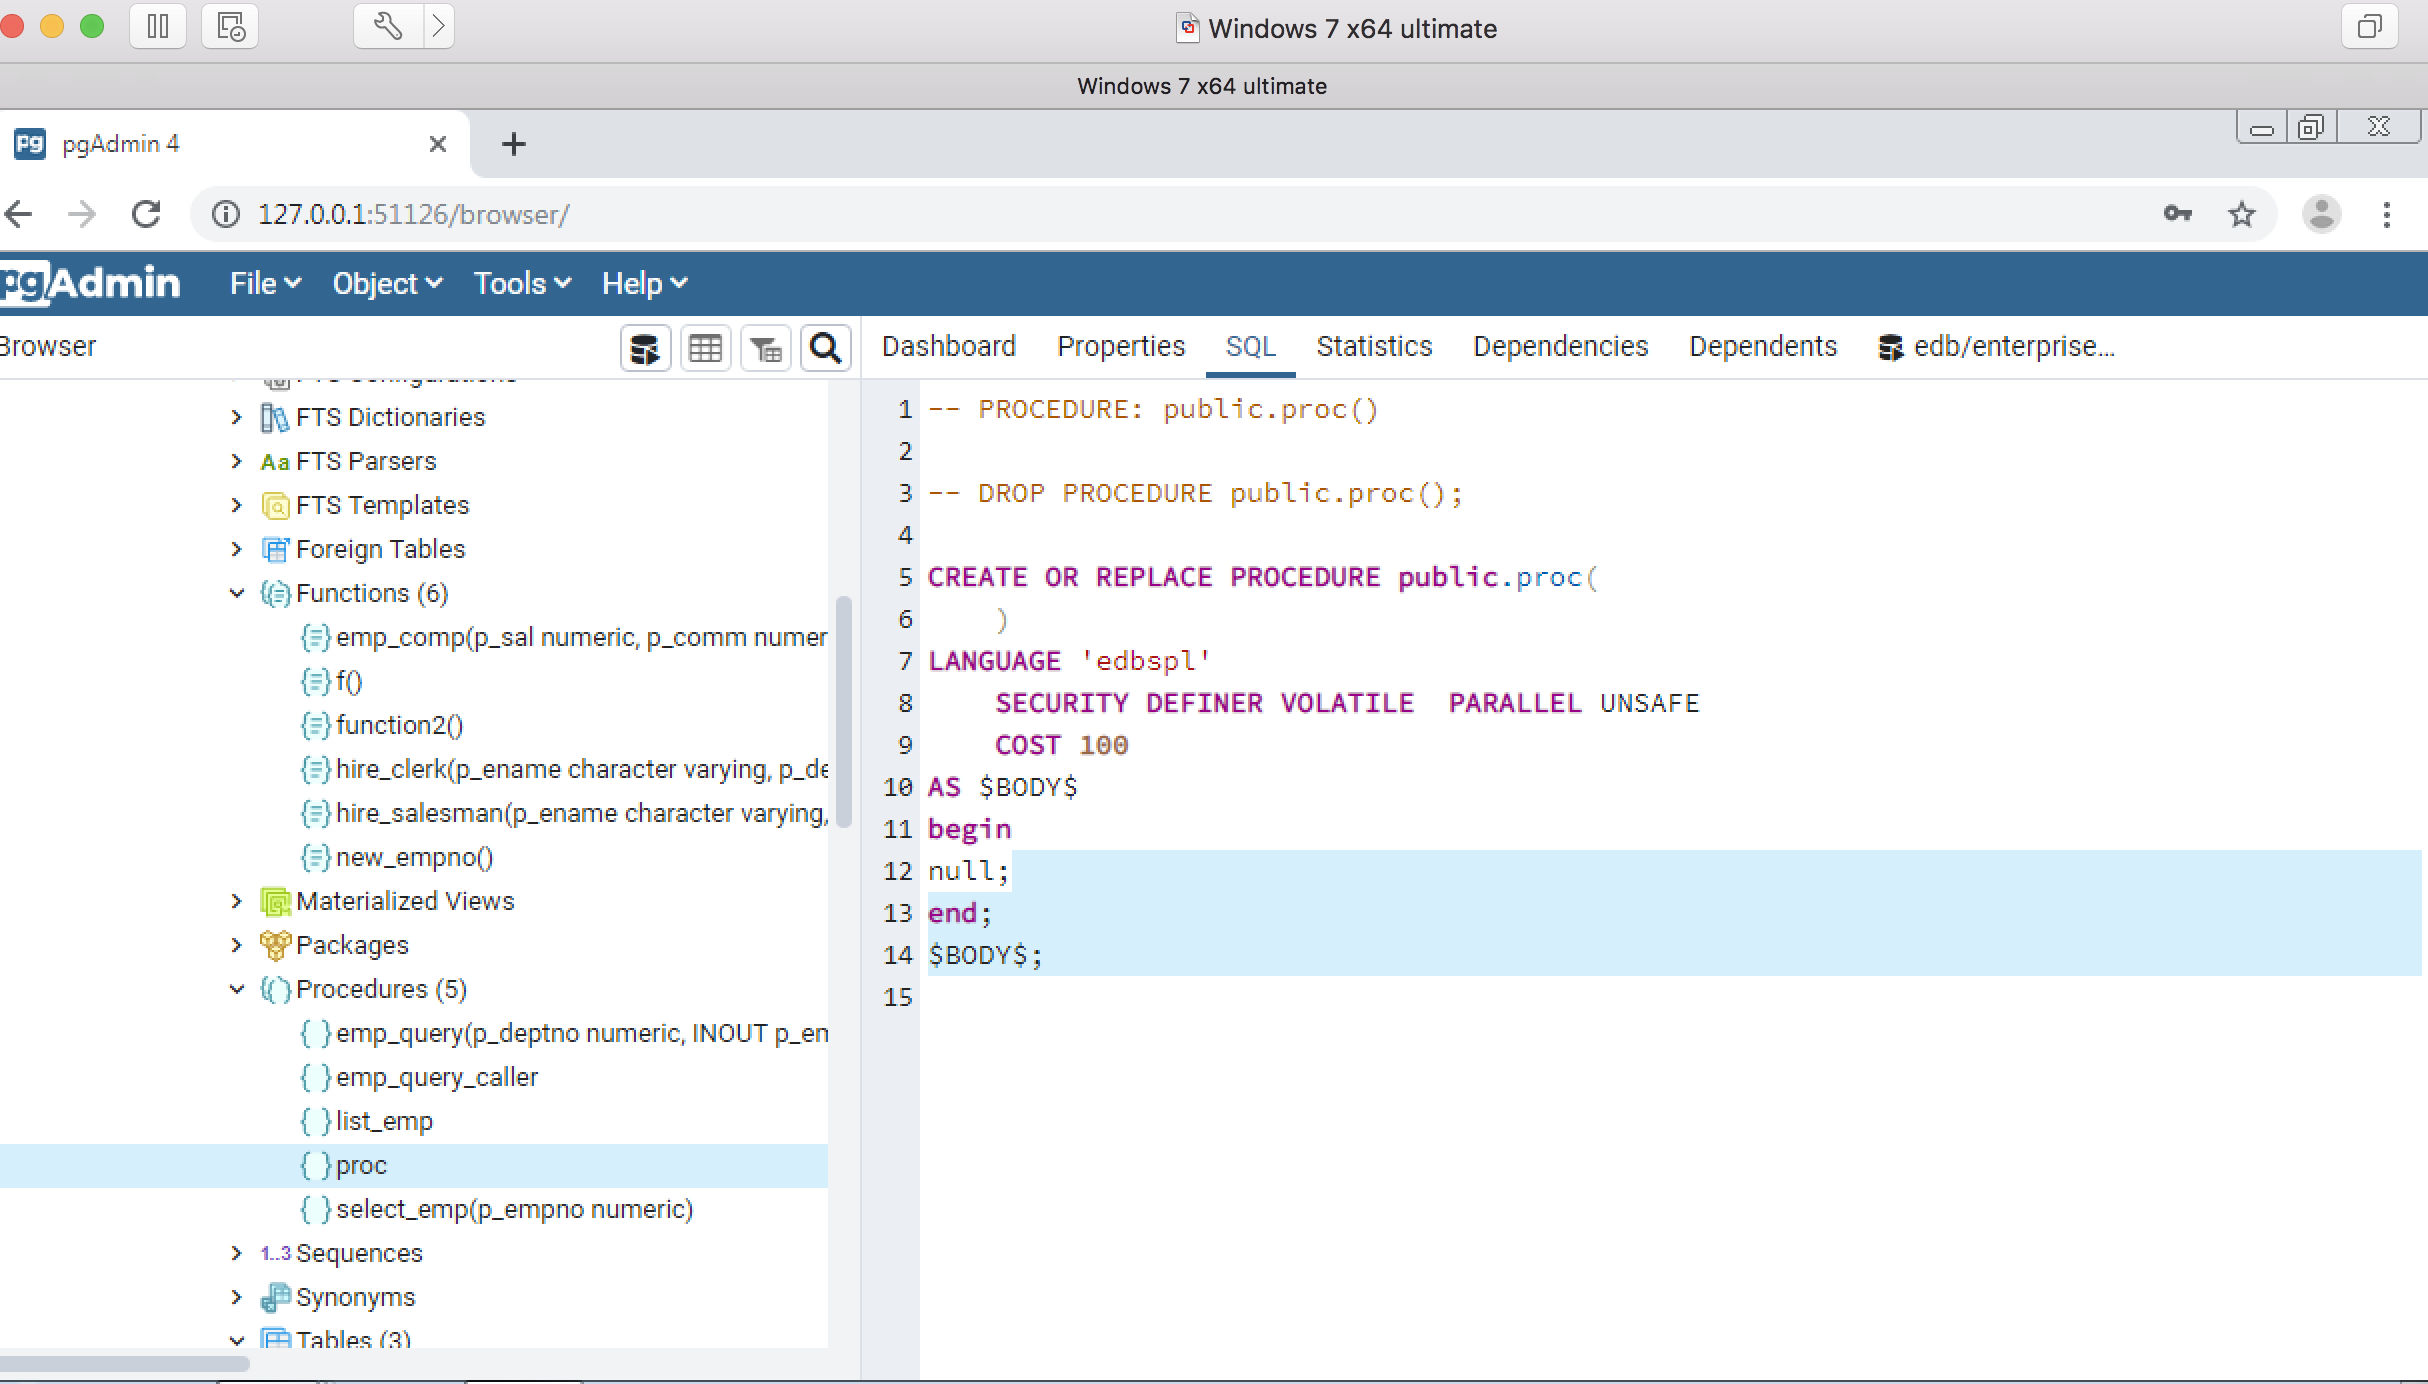
Task: Click the Browser tree horizontal scrollbar
Action: [x=124, y=1363]
